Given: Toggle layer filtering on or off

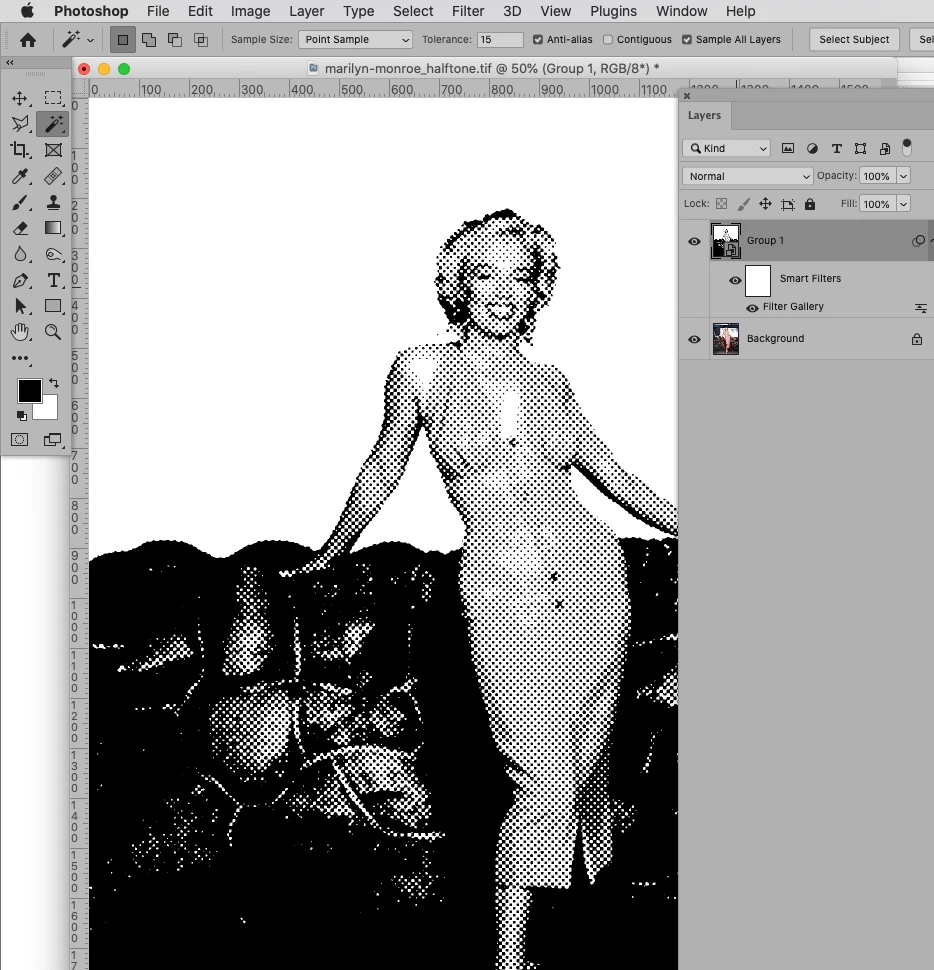Looking at the screenshot, I should click(907, 147).
